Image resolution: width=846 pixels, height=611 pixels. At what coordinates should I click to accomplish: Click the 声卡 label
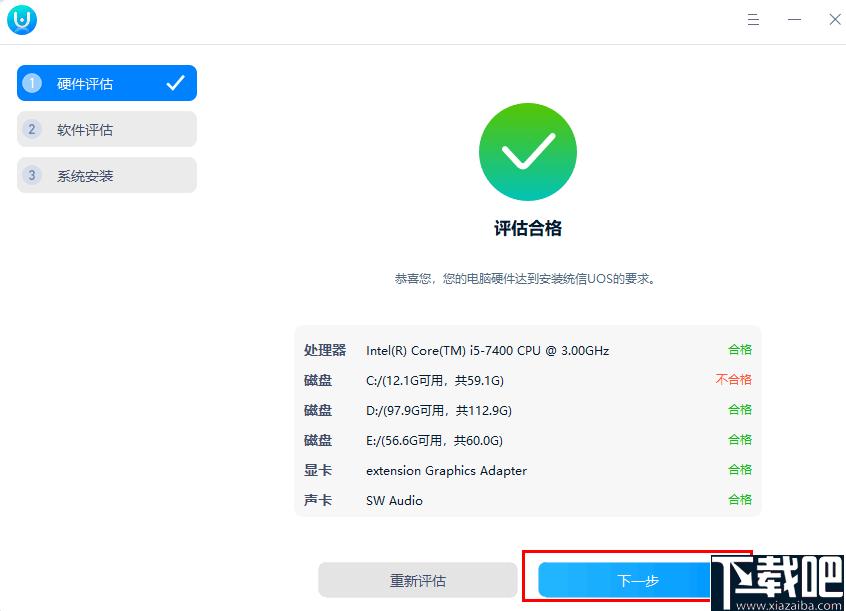coord(318,500)
